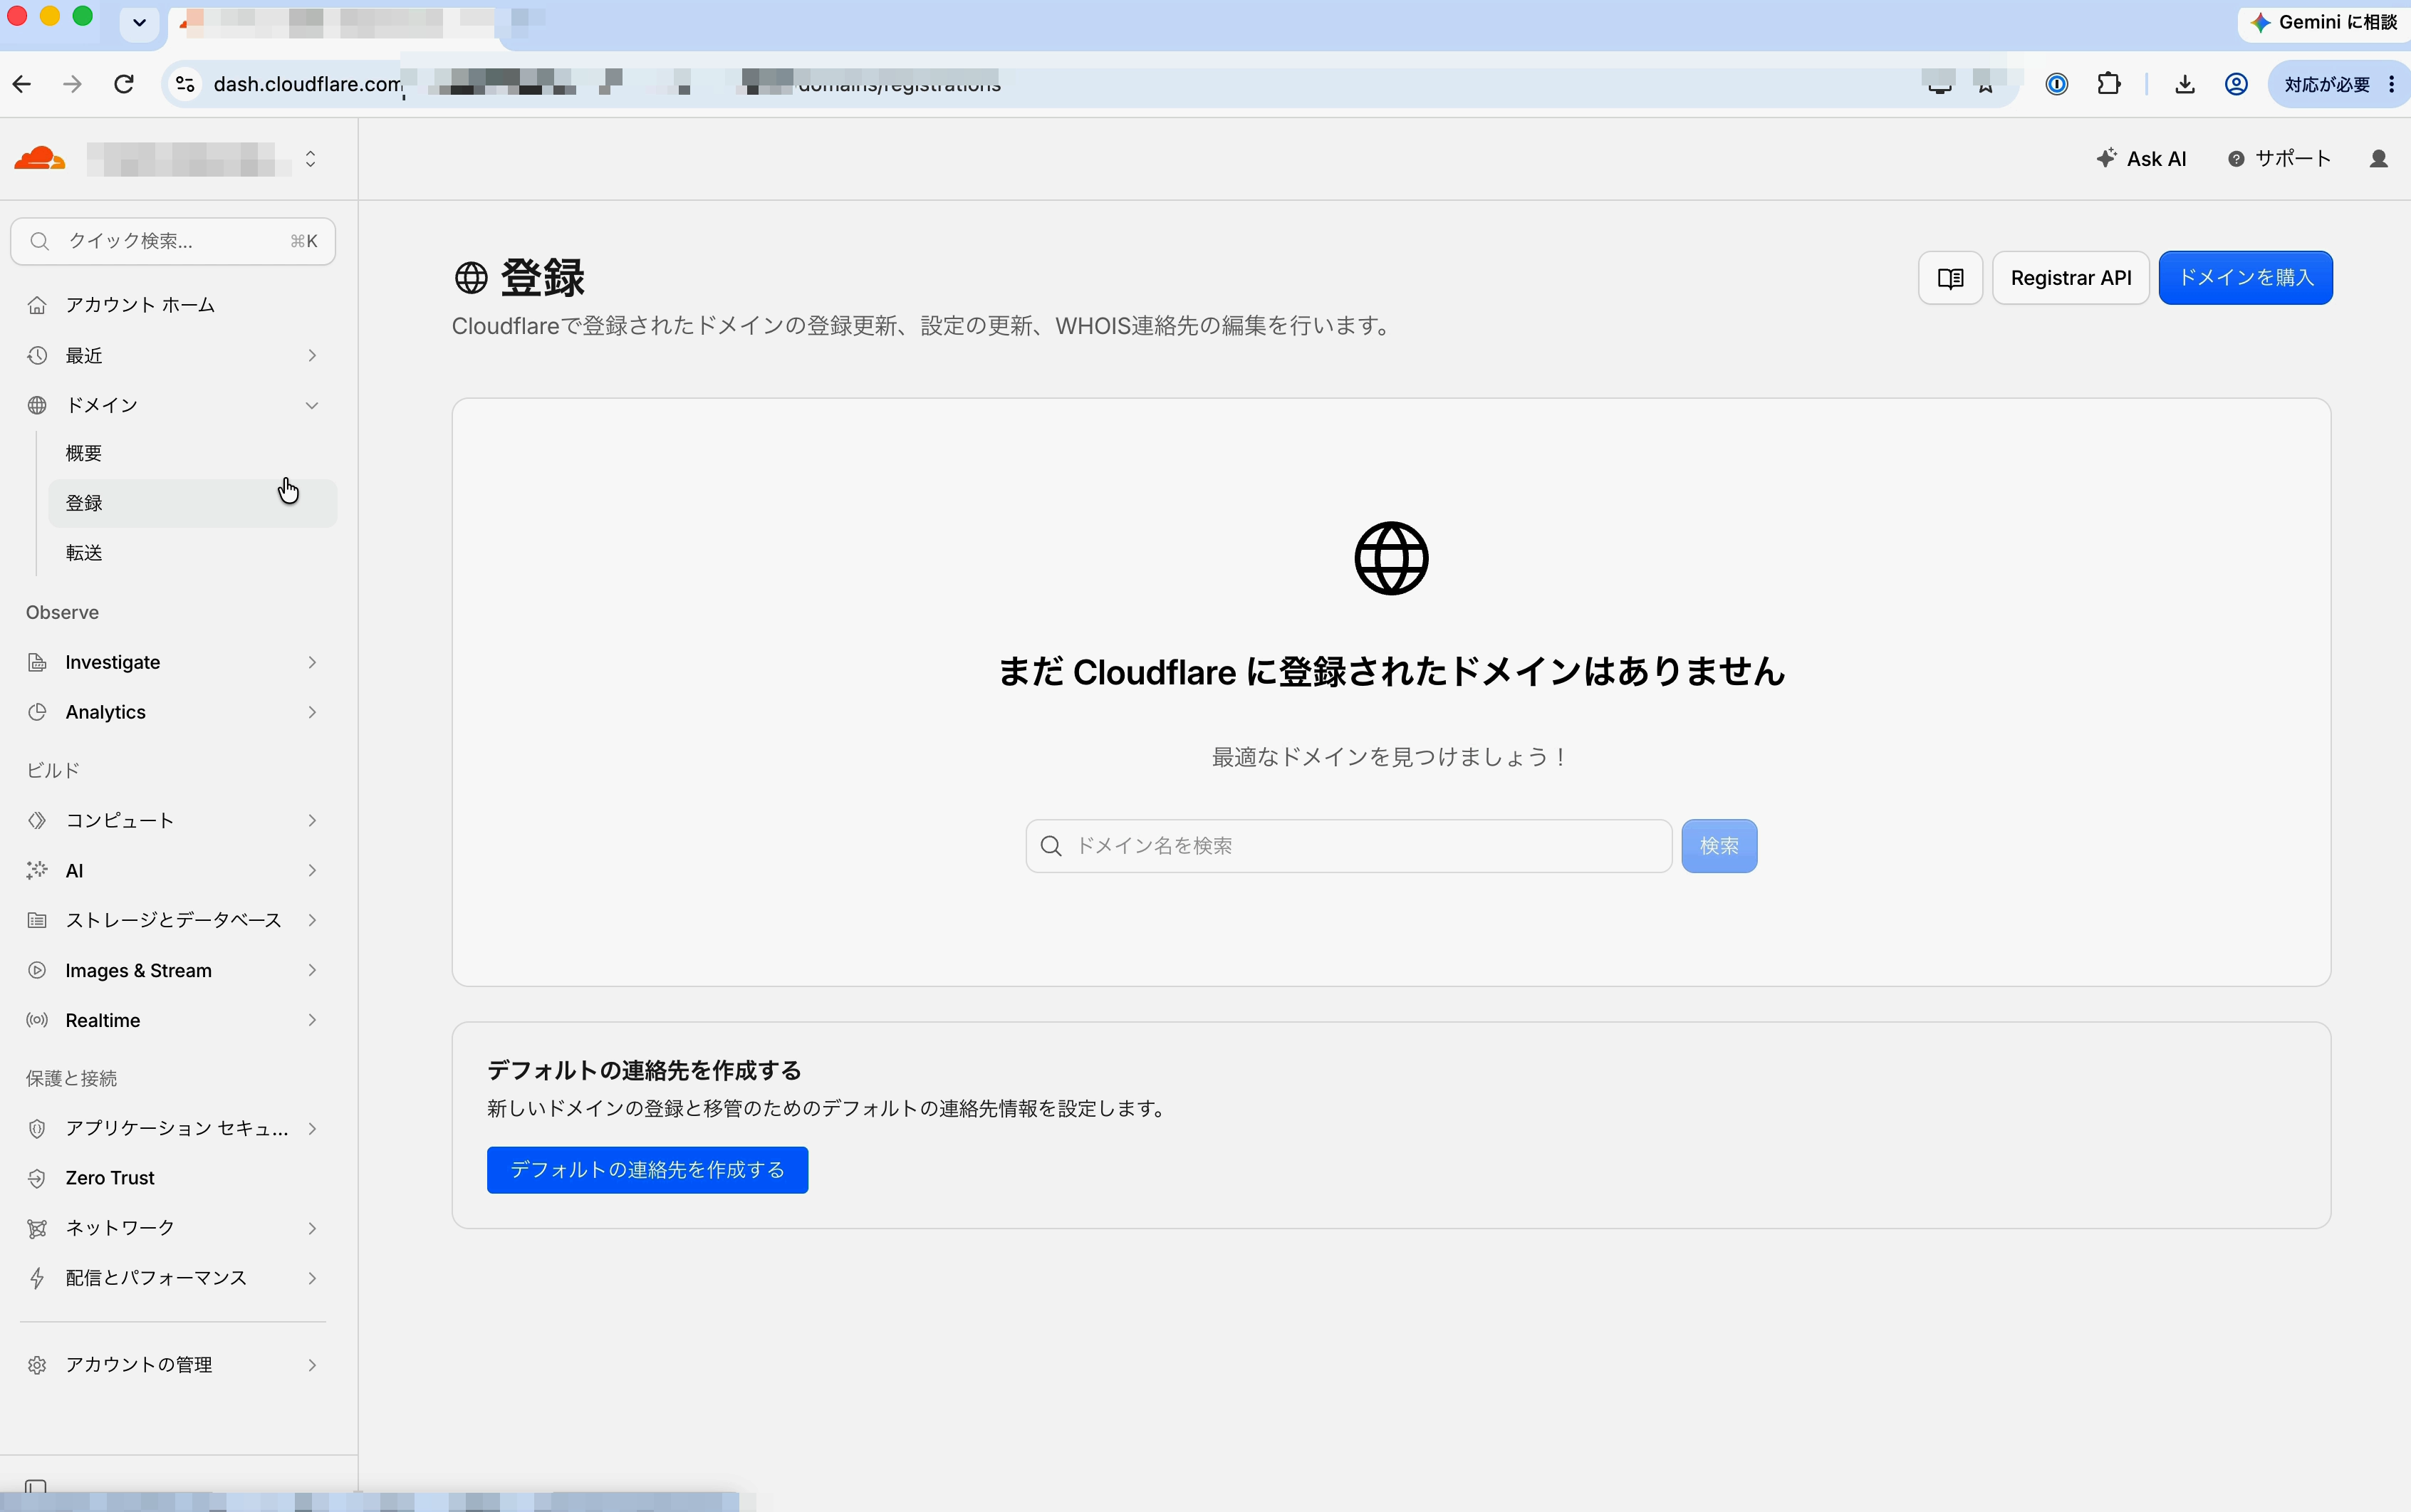Expand the コンピュート chevron
The height and width of the screenshot is (1512, 2411).
(312, 820)
